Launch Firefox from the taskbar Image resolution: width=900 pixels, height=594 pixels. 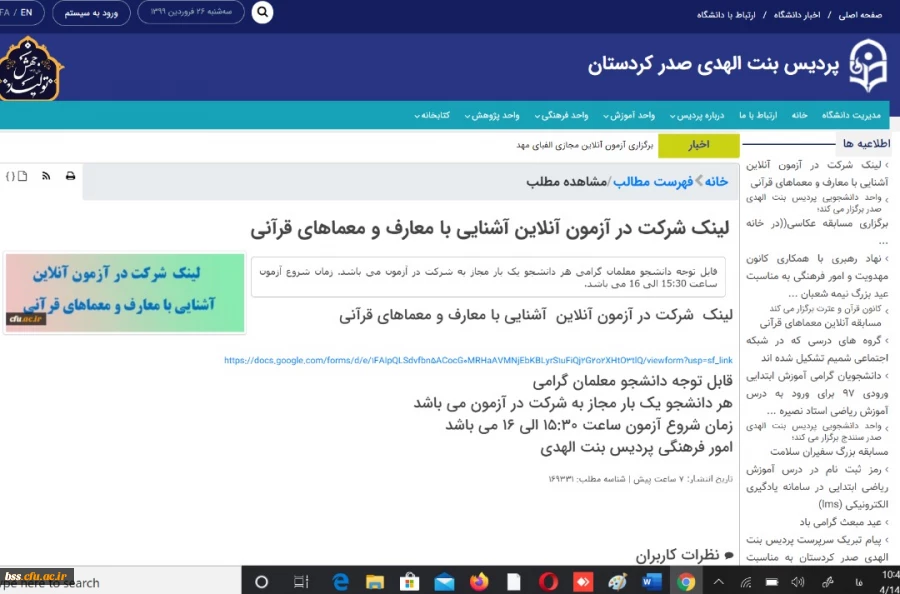(478, 580)
